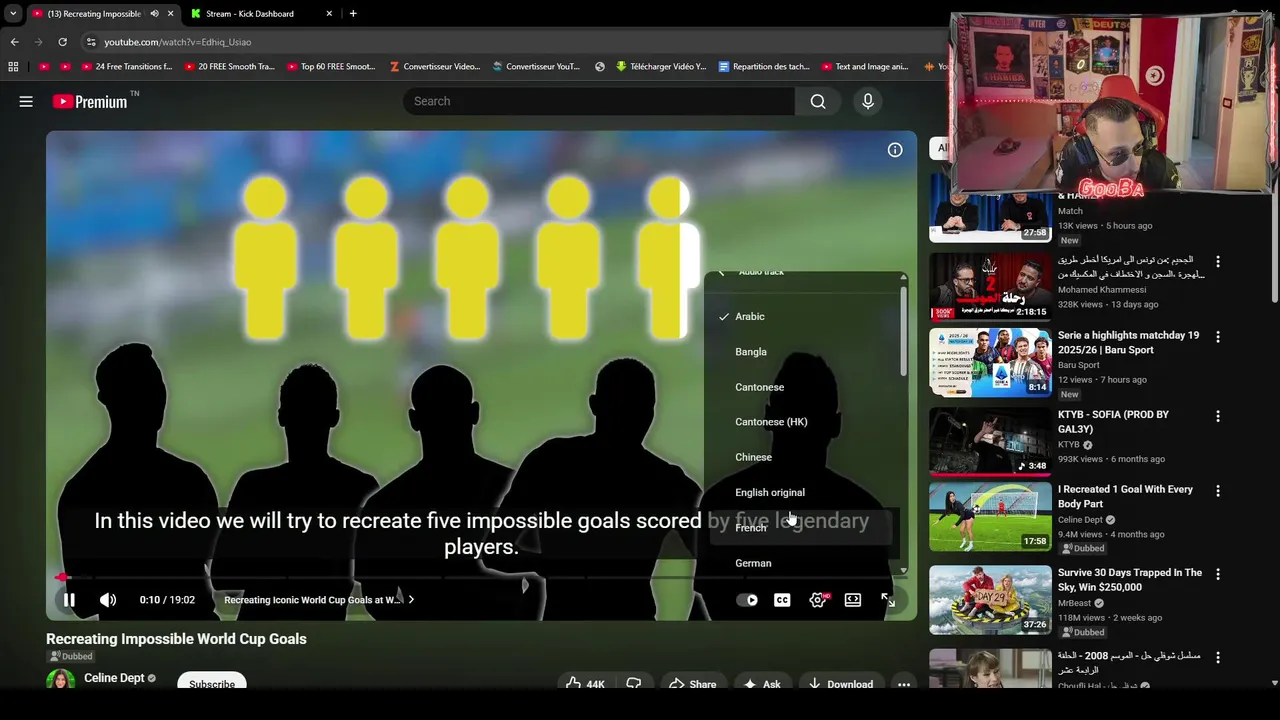
Task: Subscribe to Celine Dept
Action: coord(212,684)
